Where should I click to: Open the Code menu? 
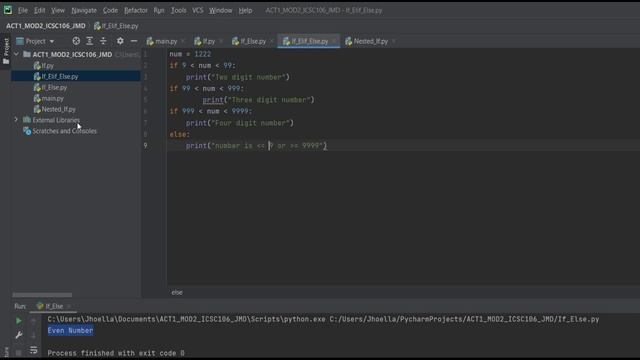pyautogui.click(x=110, y=10)
